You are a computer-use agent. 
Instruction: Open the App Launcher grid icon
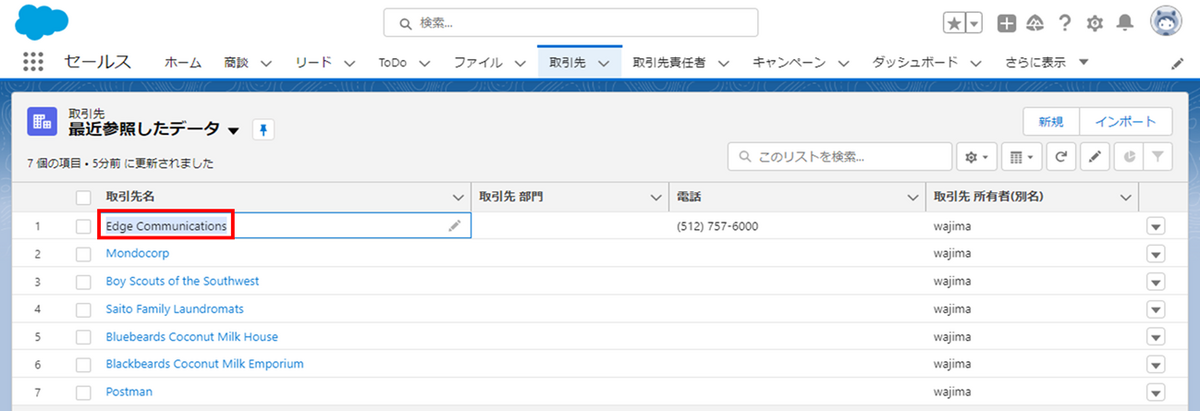point(33,62)
